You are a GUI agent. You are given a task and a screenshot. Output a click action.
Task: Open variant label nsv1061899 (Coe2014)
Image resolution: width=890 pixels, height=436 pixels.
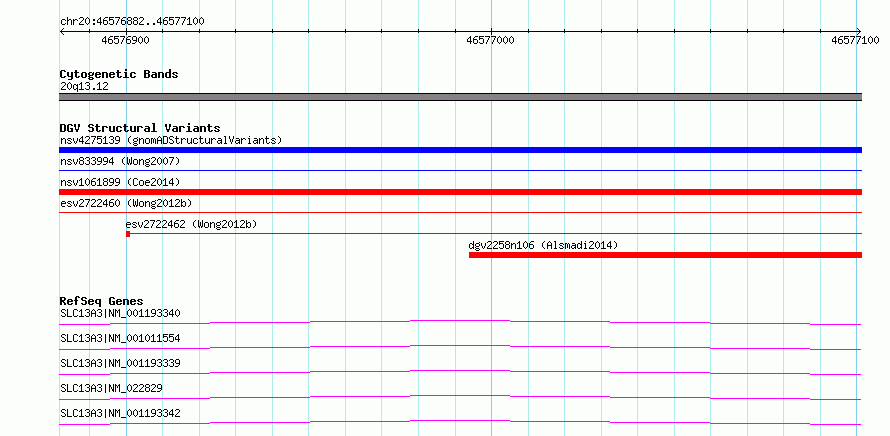point(120,182)
